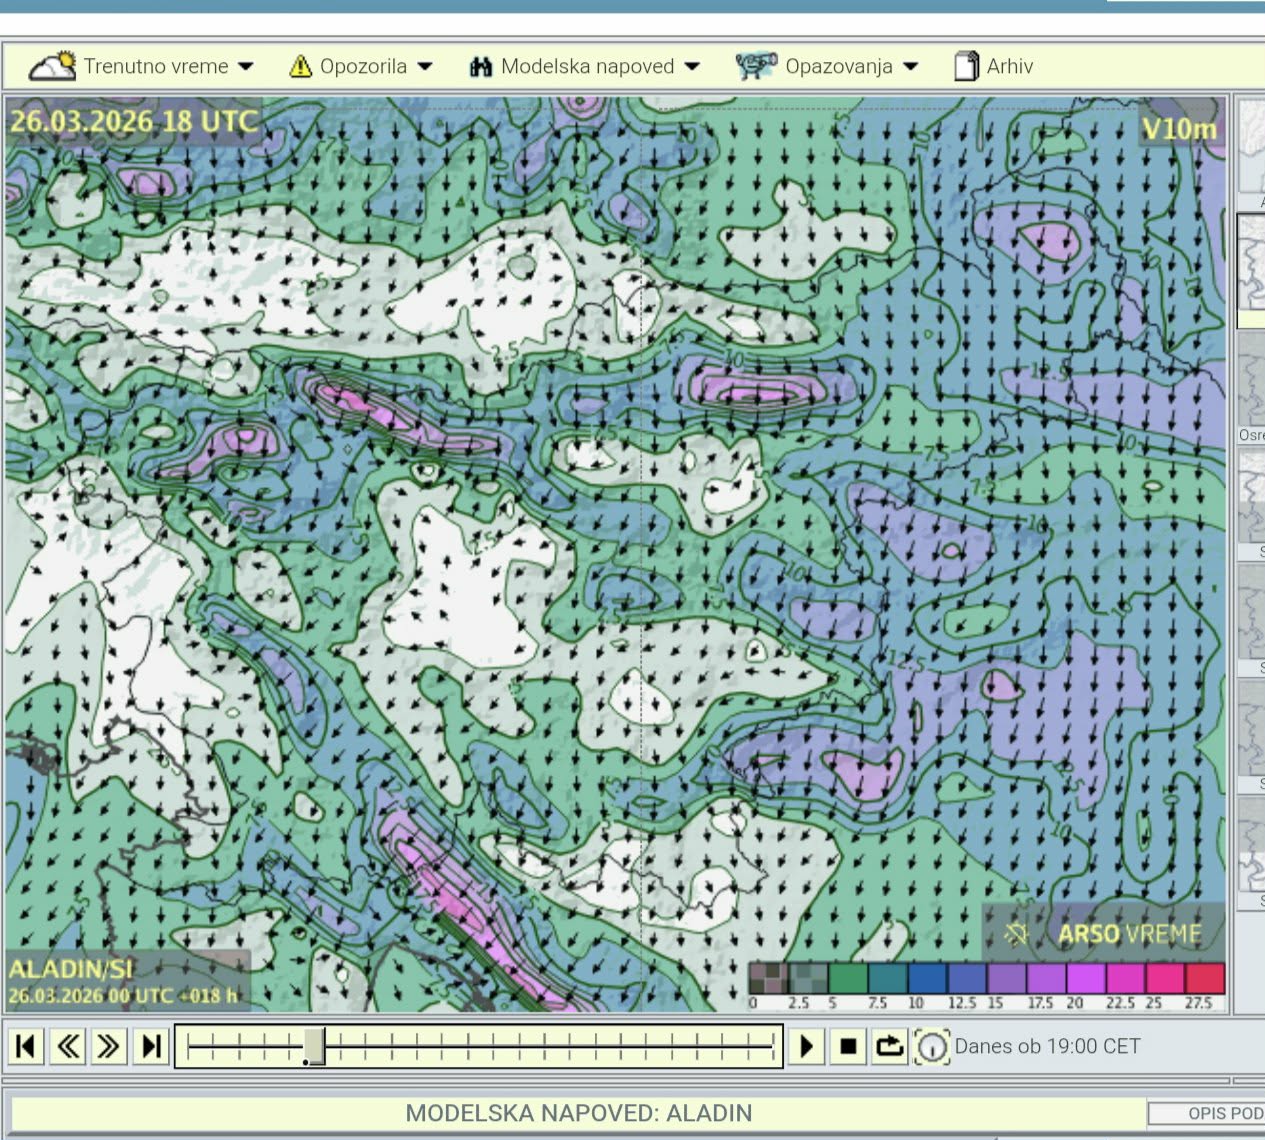Open the Modelska napoved menu
Image resolution: width=1265 pixels, height=1140 pixels.
(587, 67)
